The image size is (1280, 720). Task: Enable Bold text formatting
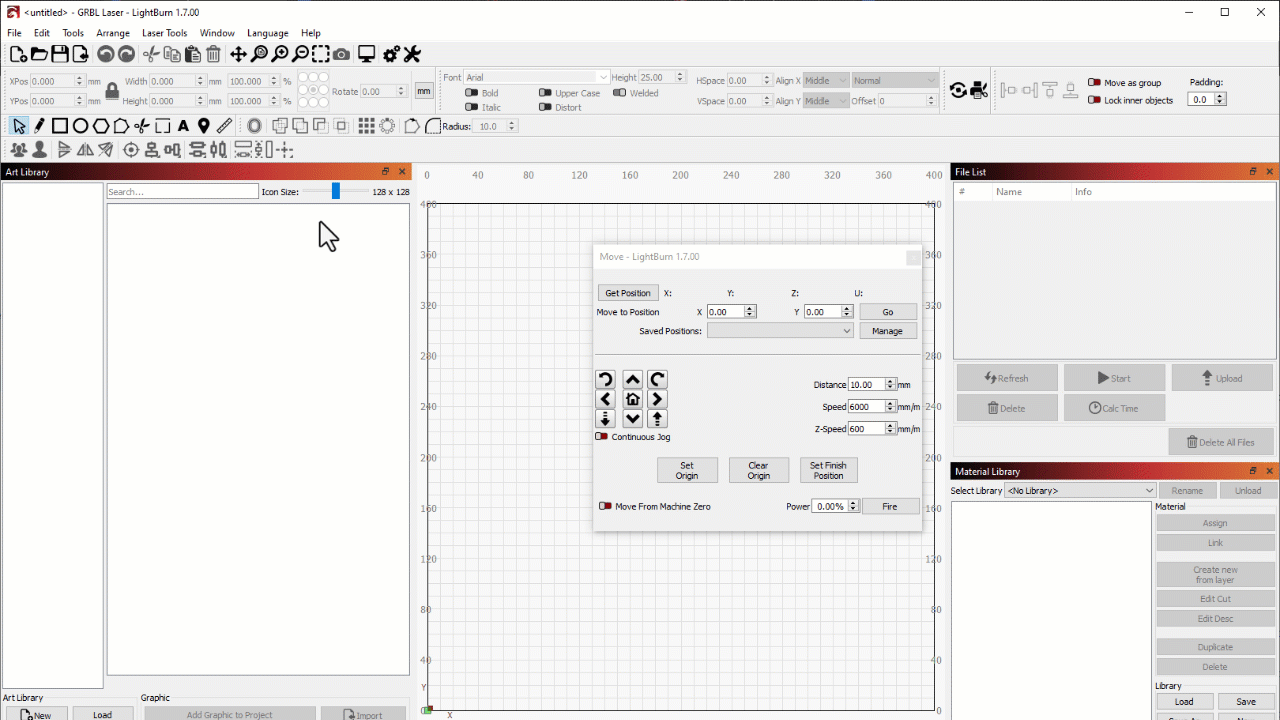click(471, 92)
